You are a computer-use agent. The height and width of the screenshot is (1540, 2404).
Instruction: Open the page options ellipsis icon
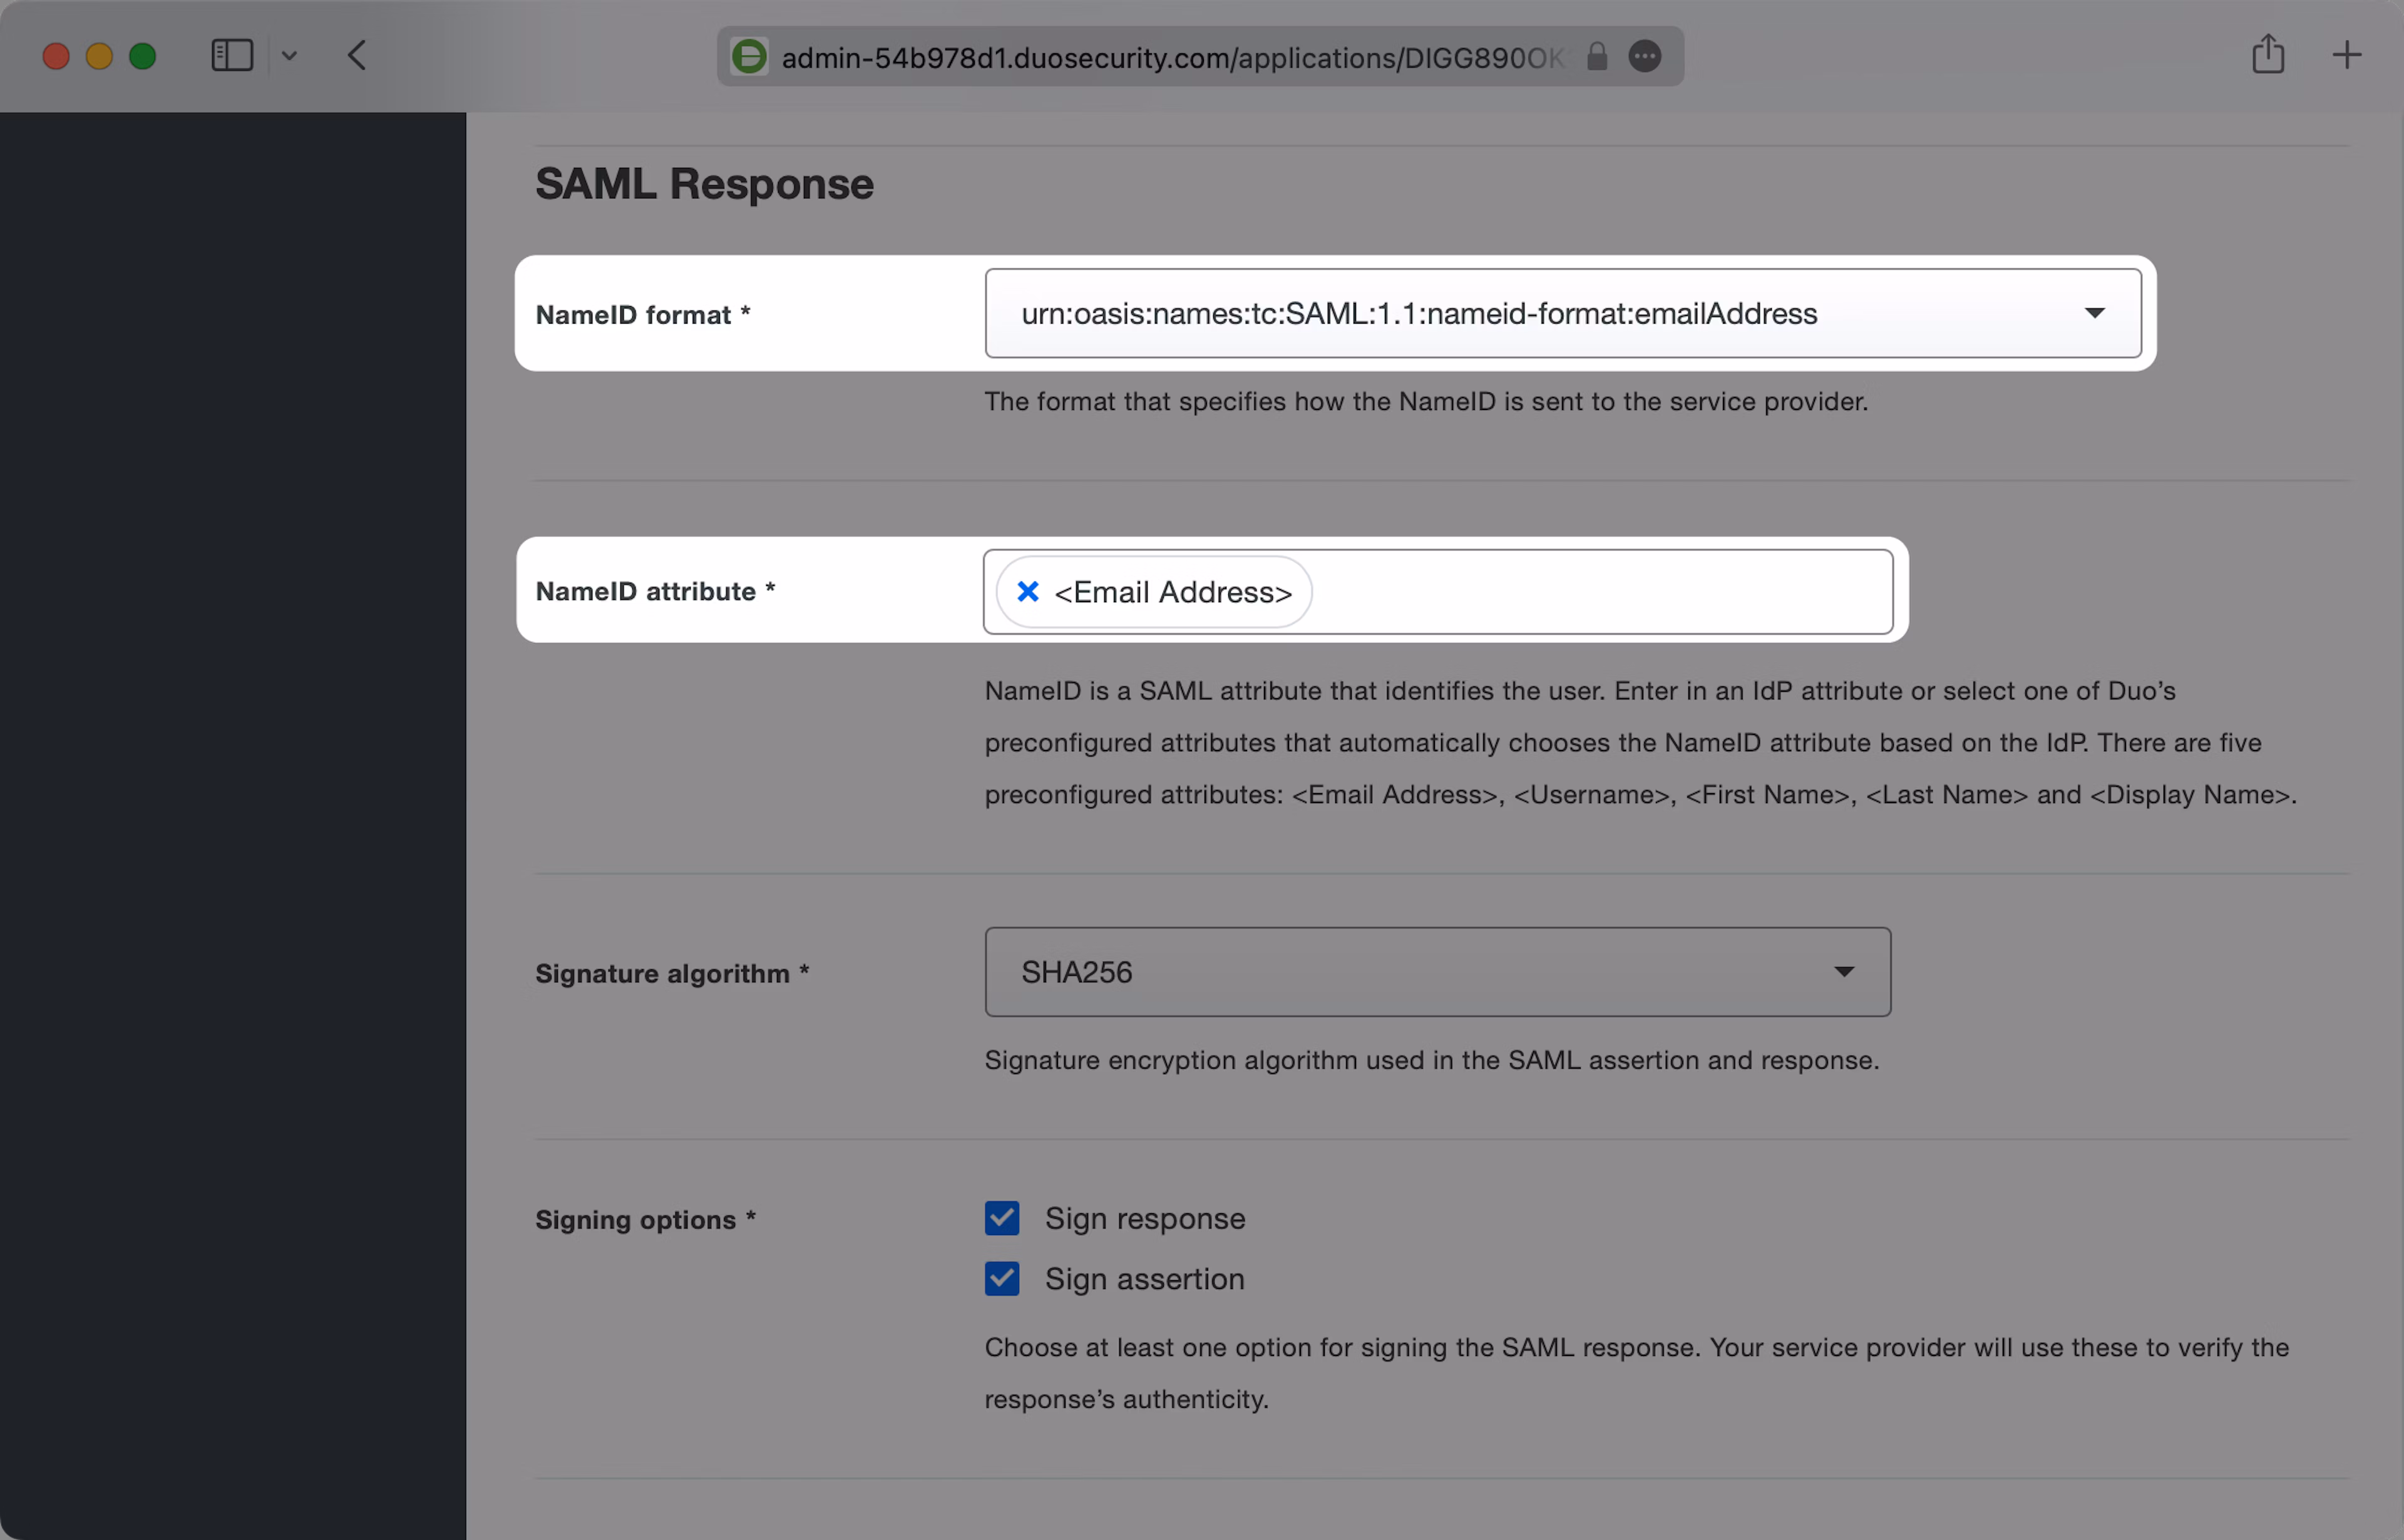point(1645,57)
